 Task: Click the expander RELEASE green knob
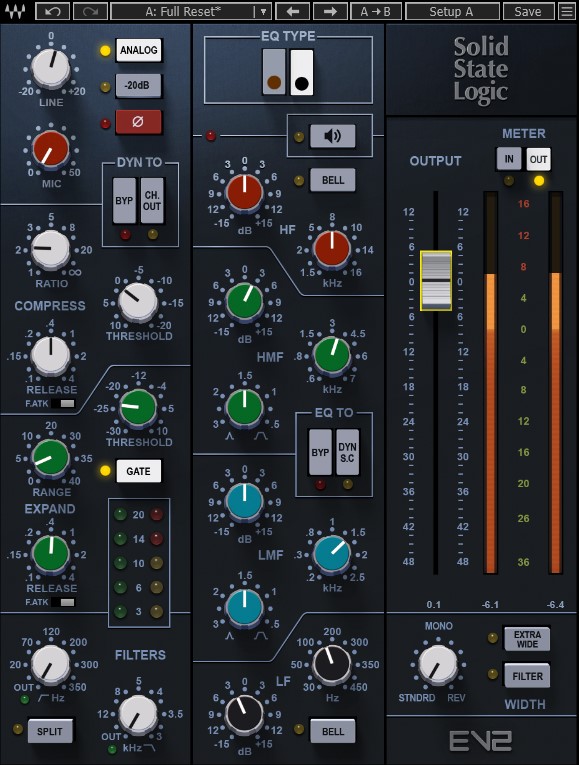51,554
